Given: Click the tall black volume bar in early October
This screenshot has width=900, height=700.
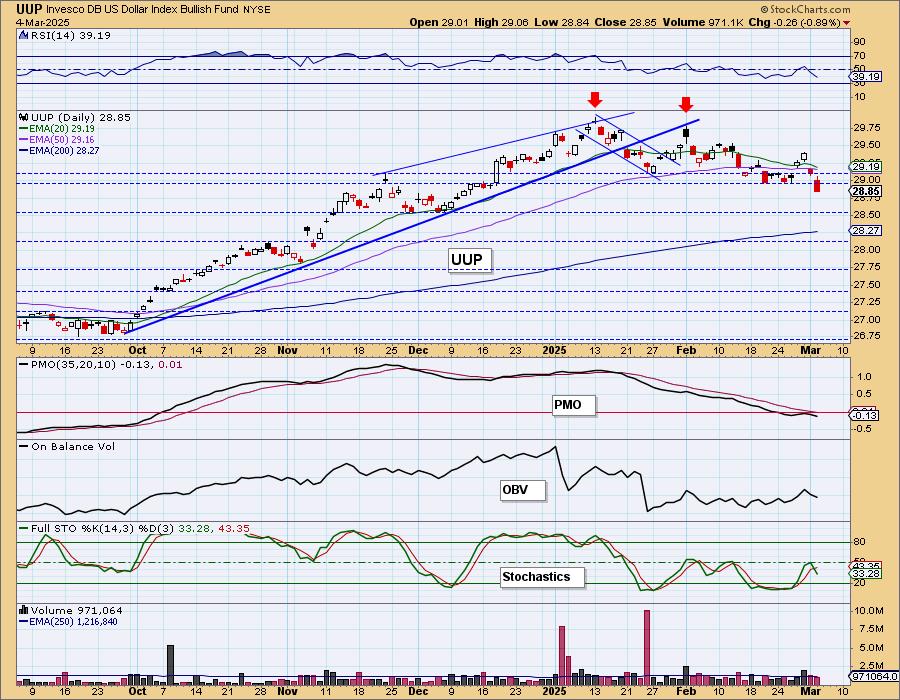Looking at the screenshot, I should tap(170, 665).
